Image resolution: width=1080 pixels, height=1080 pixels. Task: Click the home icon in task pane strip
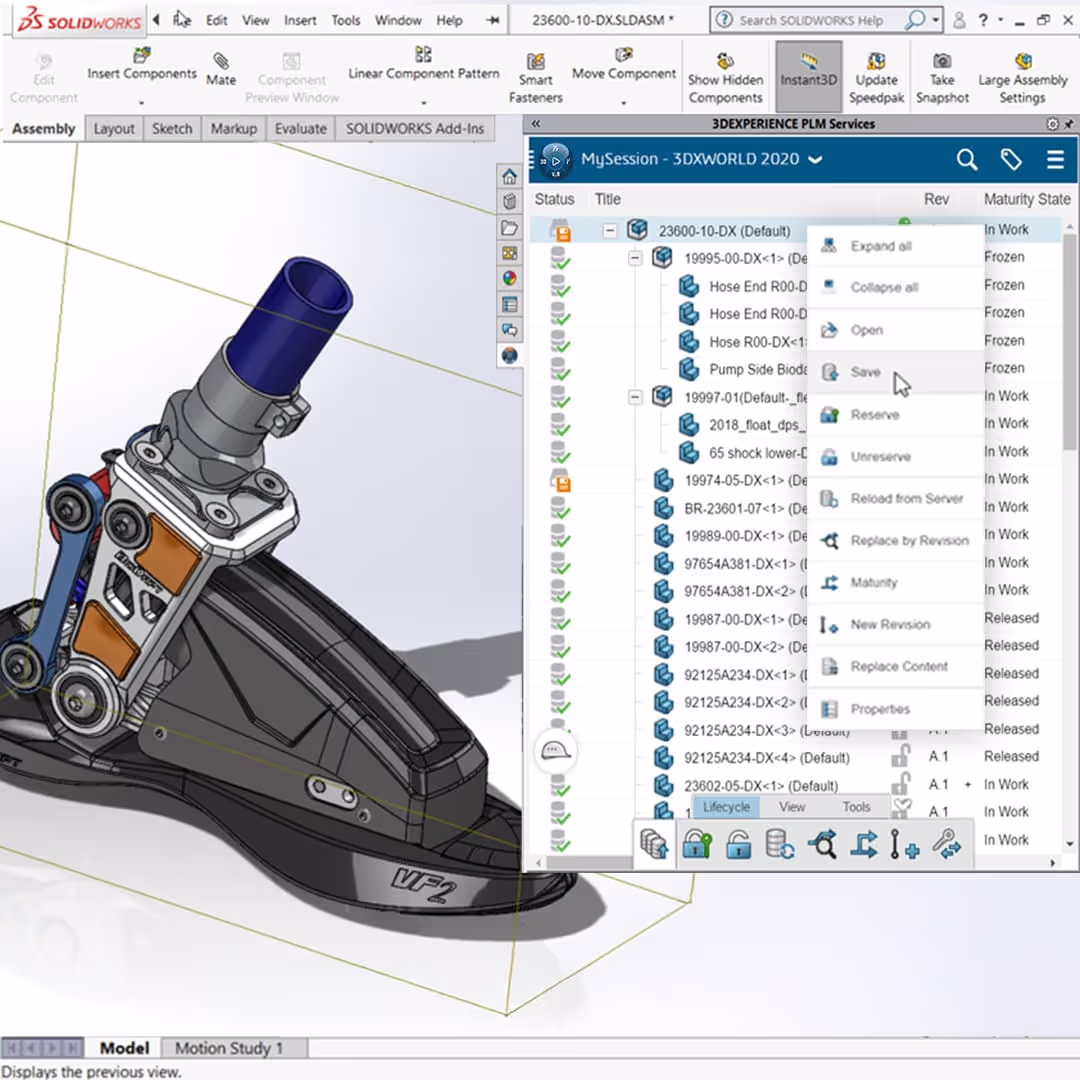click(x=509, y=177)
